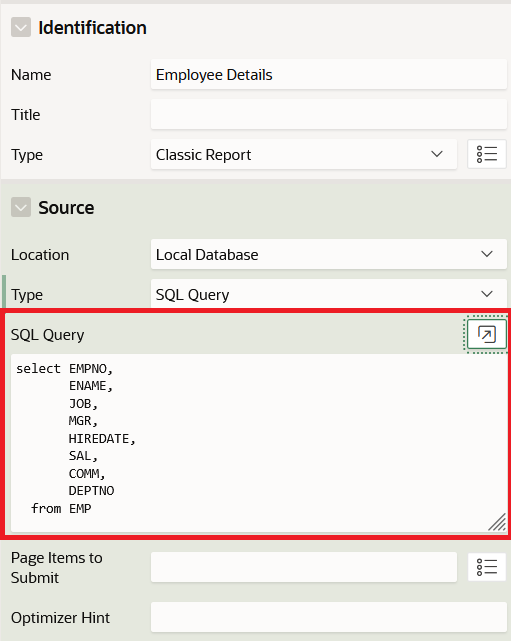Grab the SQL Query textarea resize handle

(x=497, y=522)
